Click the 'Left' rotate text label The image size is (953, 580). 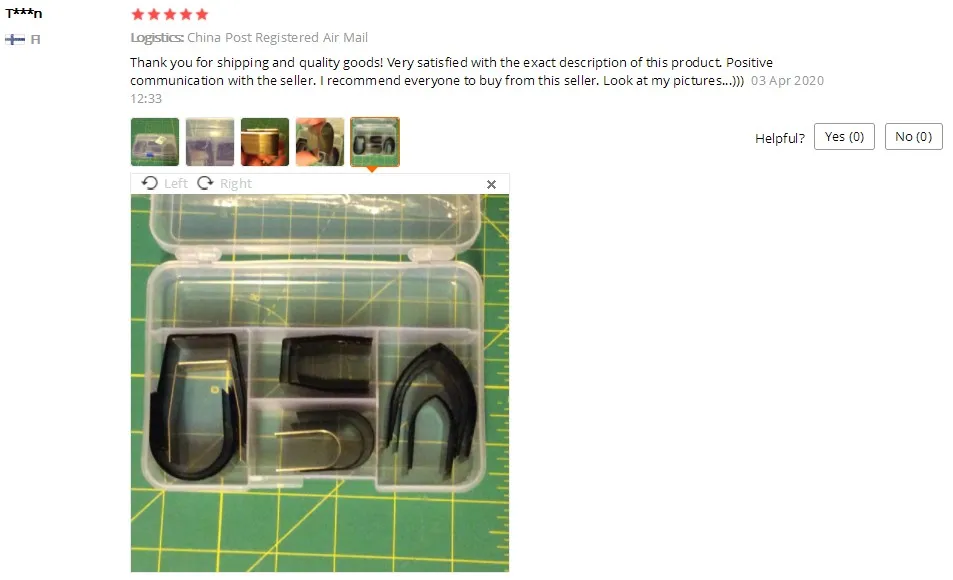176,184
